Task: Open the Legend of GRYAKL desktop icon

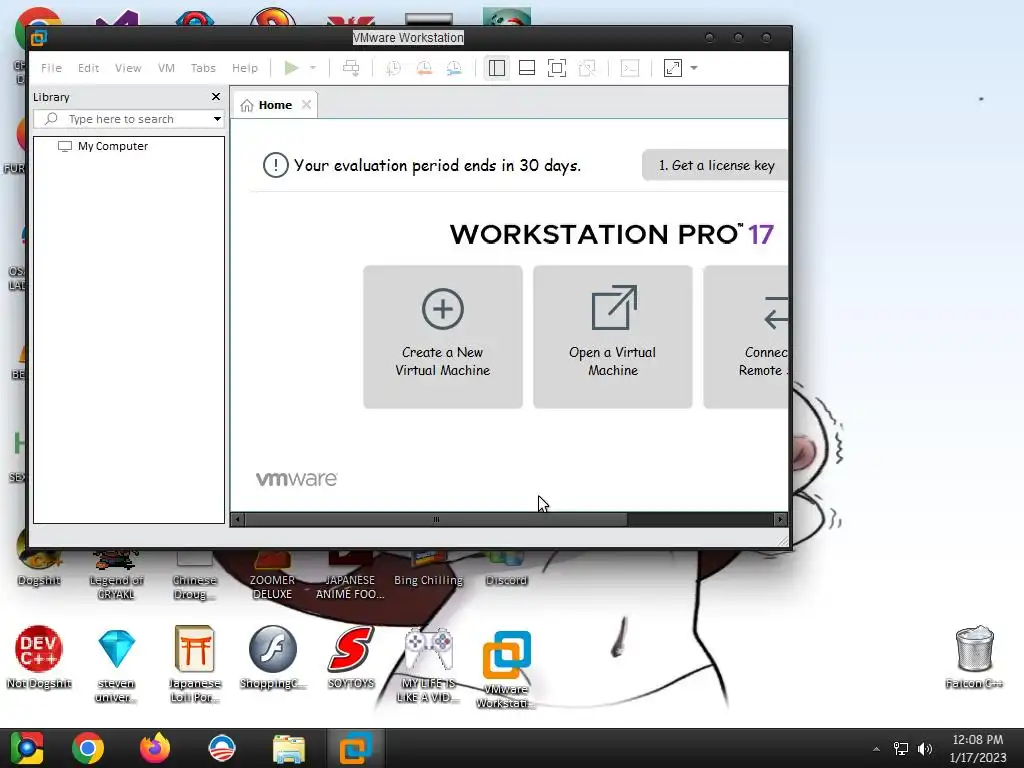Action: 116,575
